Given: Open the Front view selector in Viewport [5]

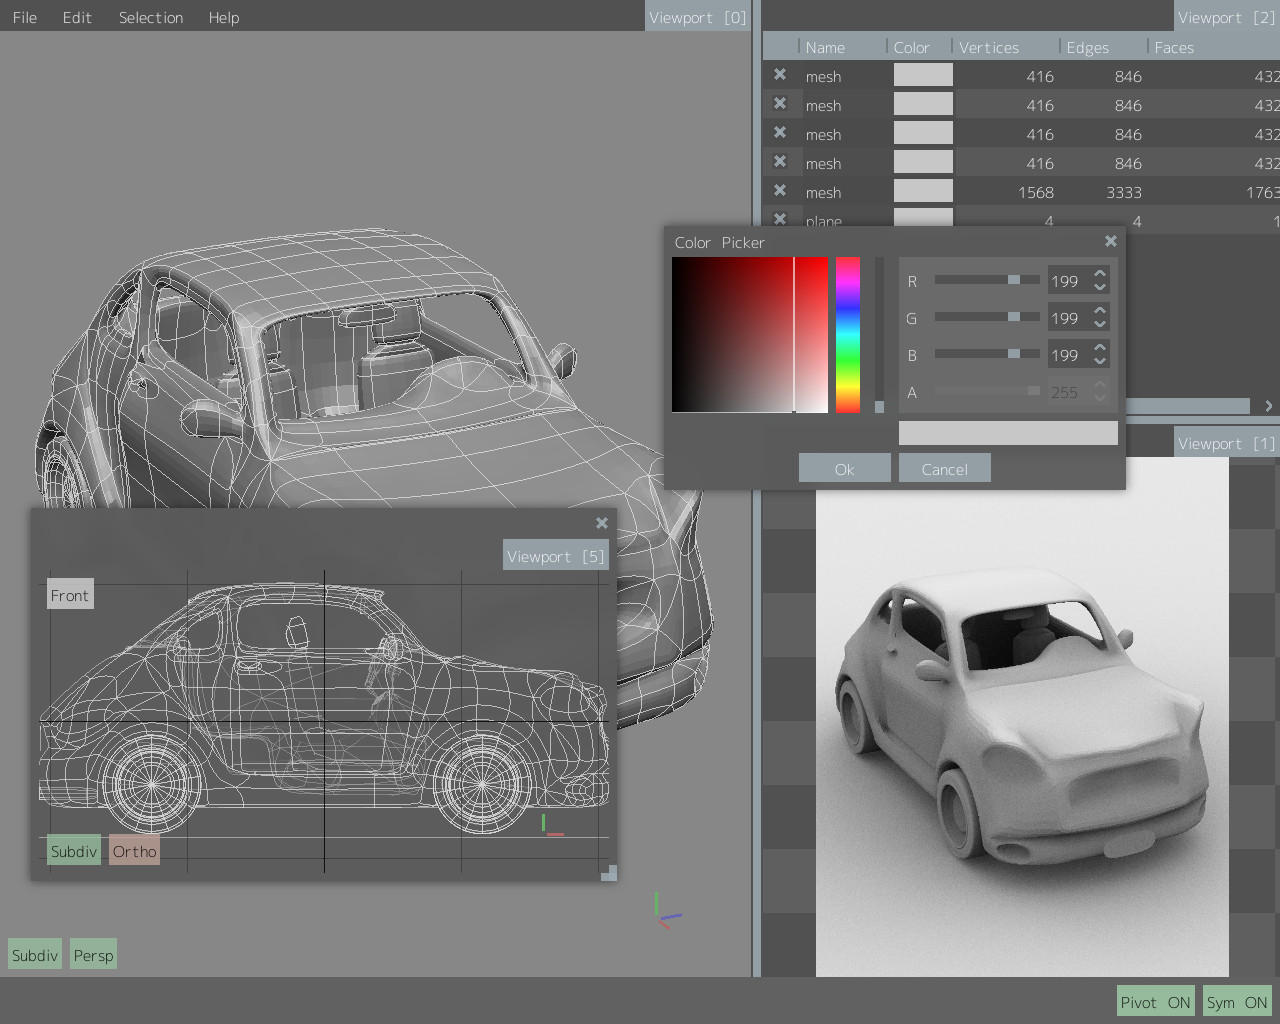Looking at the screenshot, I should point(70,595).
